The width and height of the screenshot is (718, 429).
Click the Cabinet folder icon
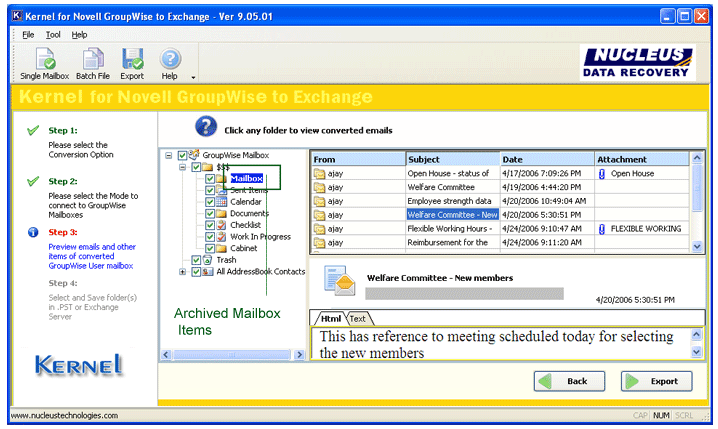coord(221,248)
